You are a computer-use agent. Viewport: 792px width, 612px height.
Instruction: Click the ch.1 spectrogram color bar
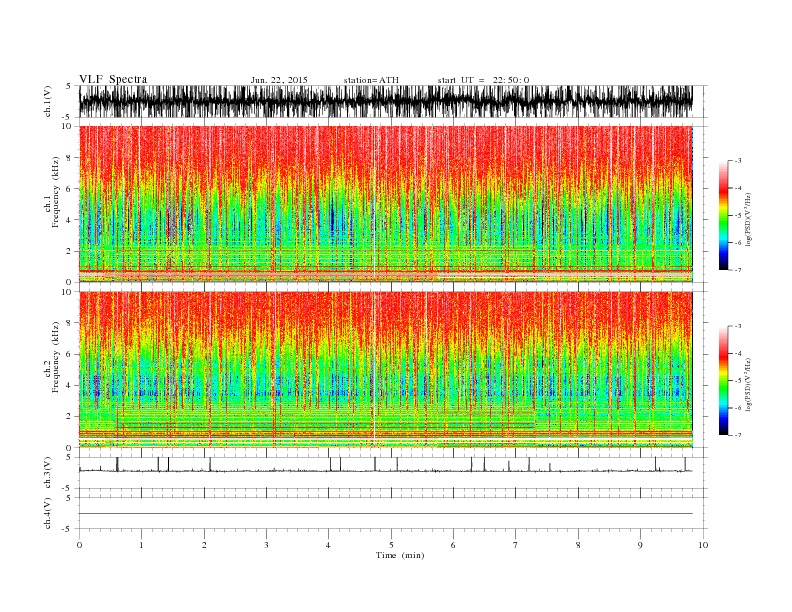pos(723,216)
